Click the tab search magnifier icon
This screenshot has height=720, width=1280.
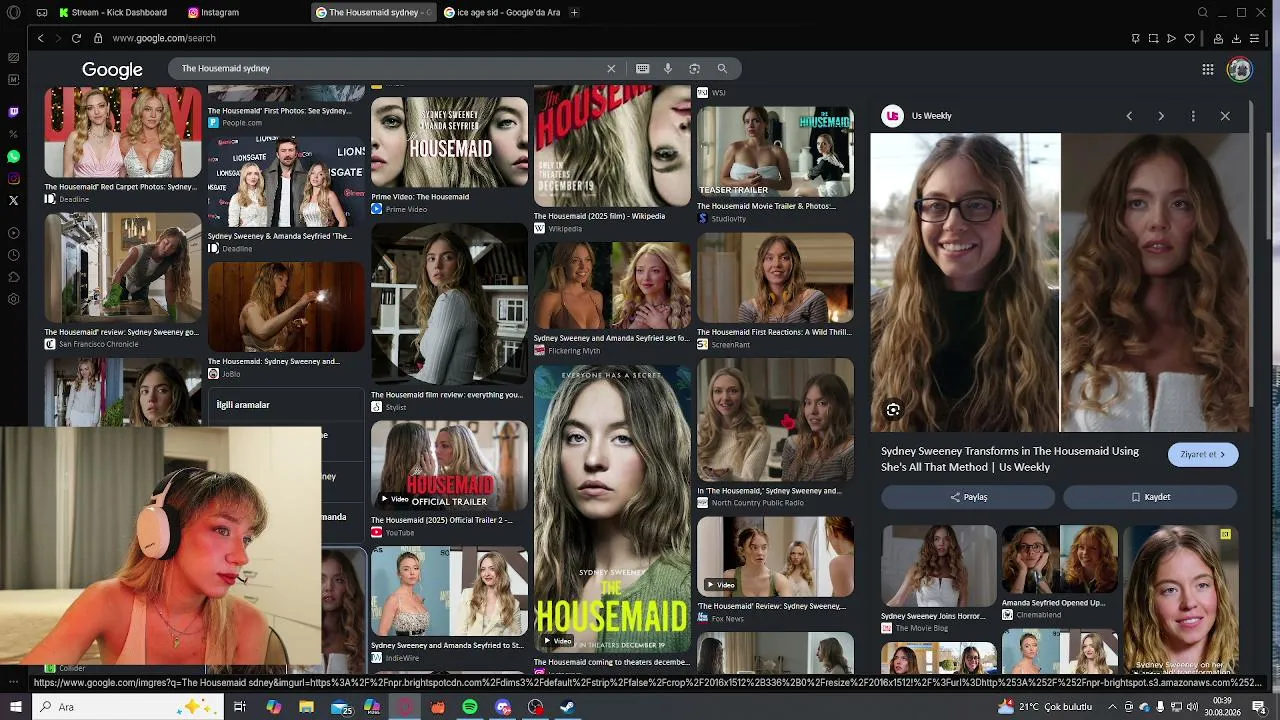(1203, 12)
